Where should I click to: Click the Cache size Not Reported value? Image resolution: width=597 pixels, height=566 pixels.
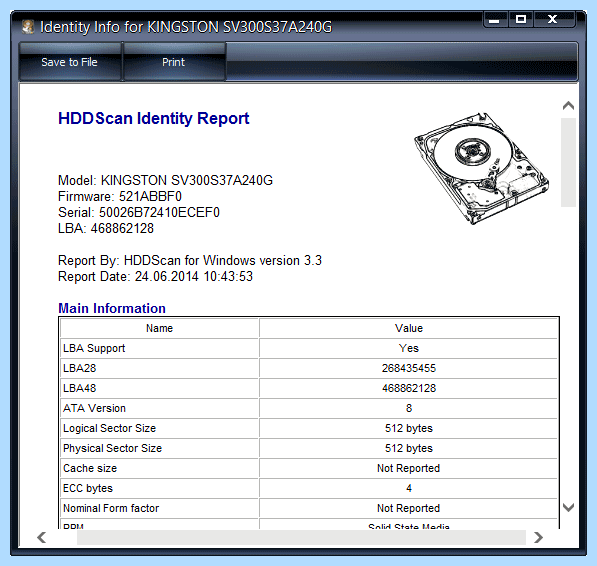[x=409, y=468]
